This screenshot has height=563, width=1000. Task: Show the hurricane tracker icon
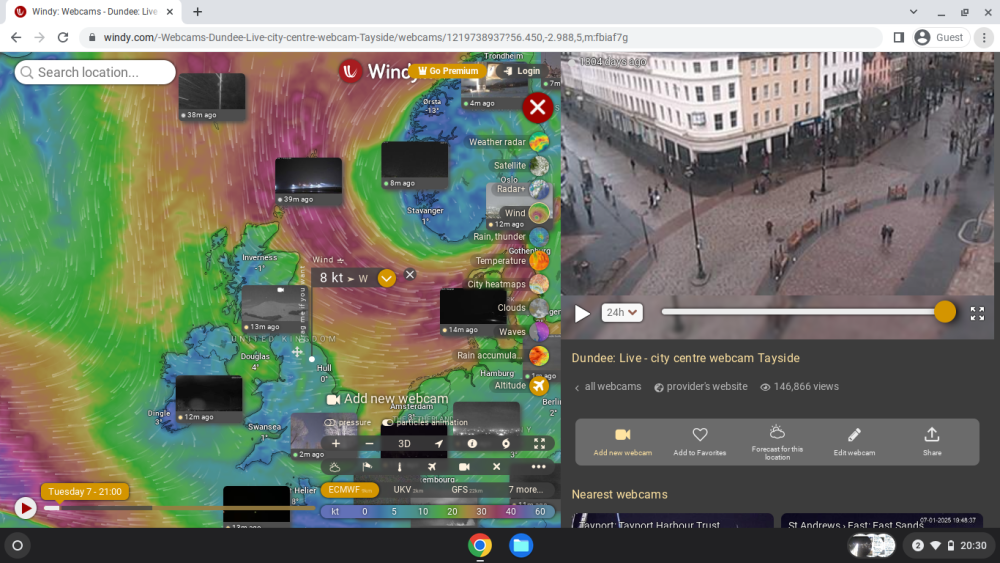[506, 444]
